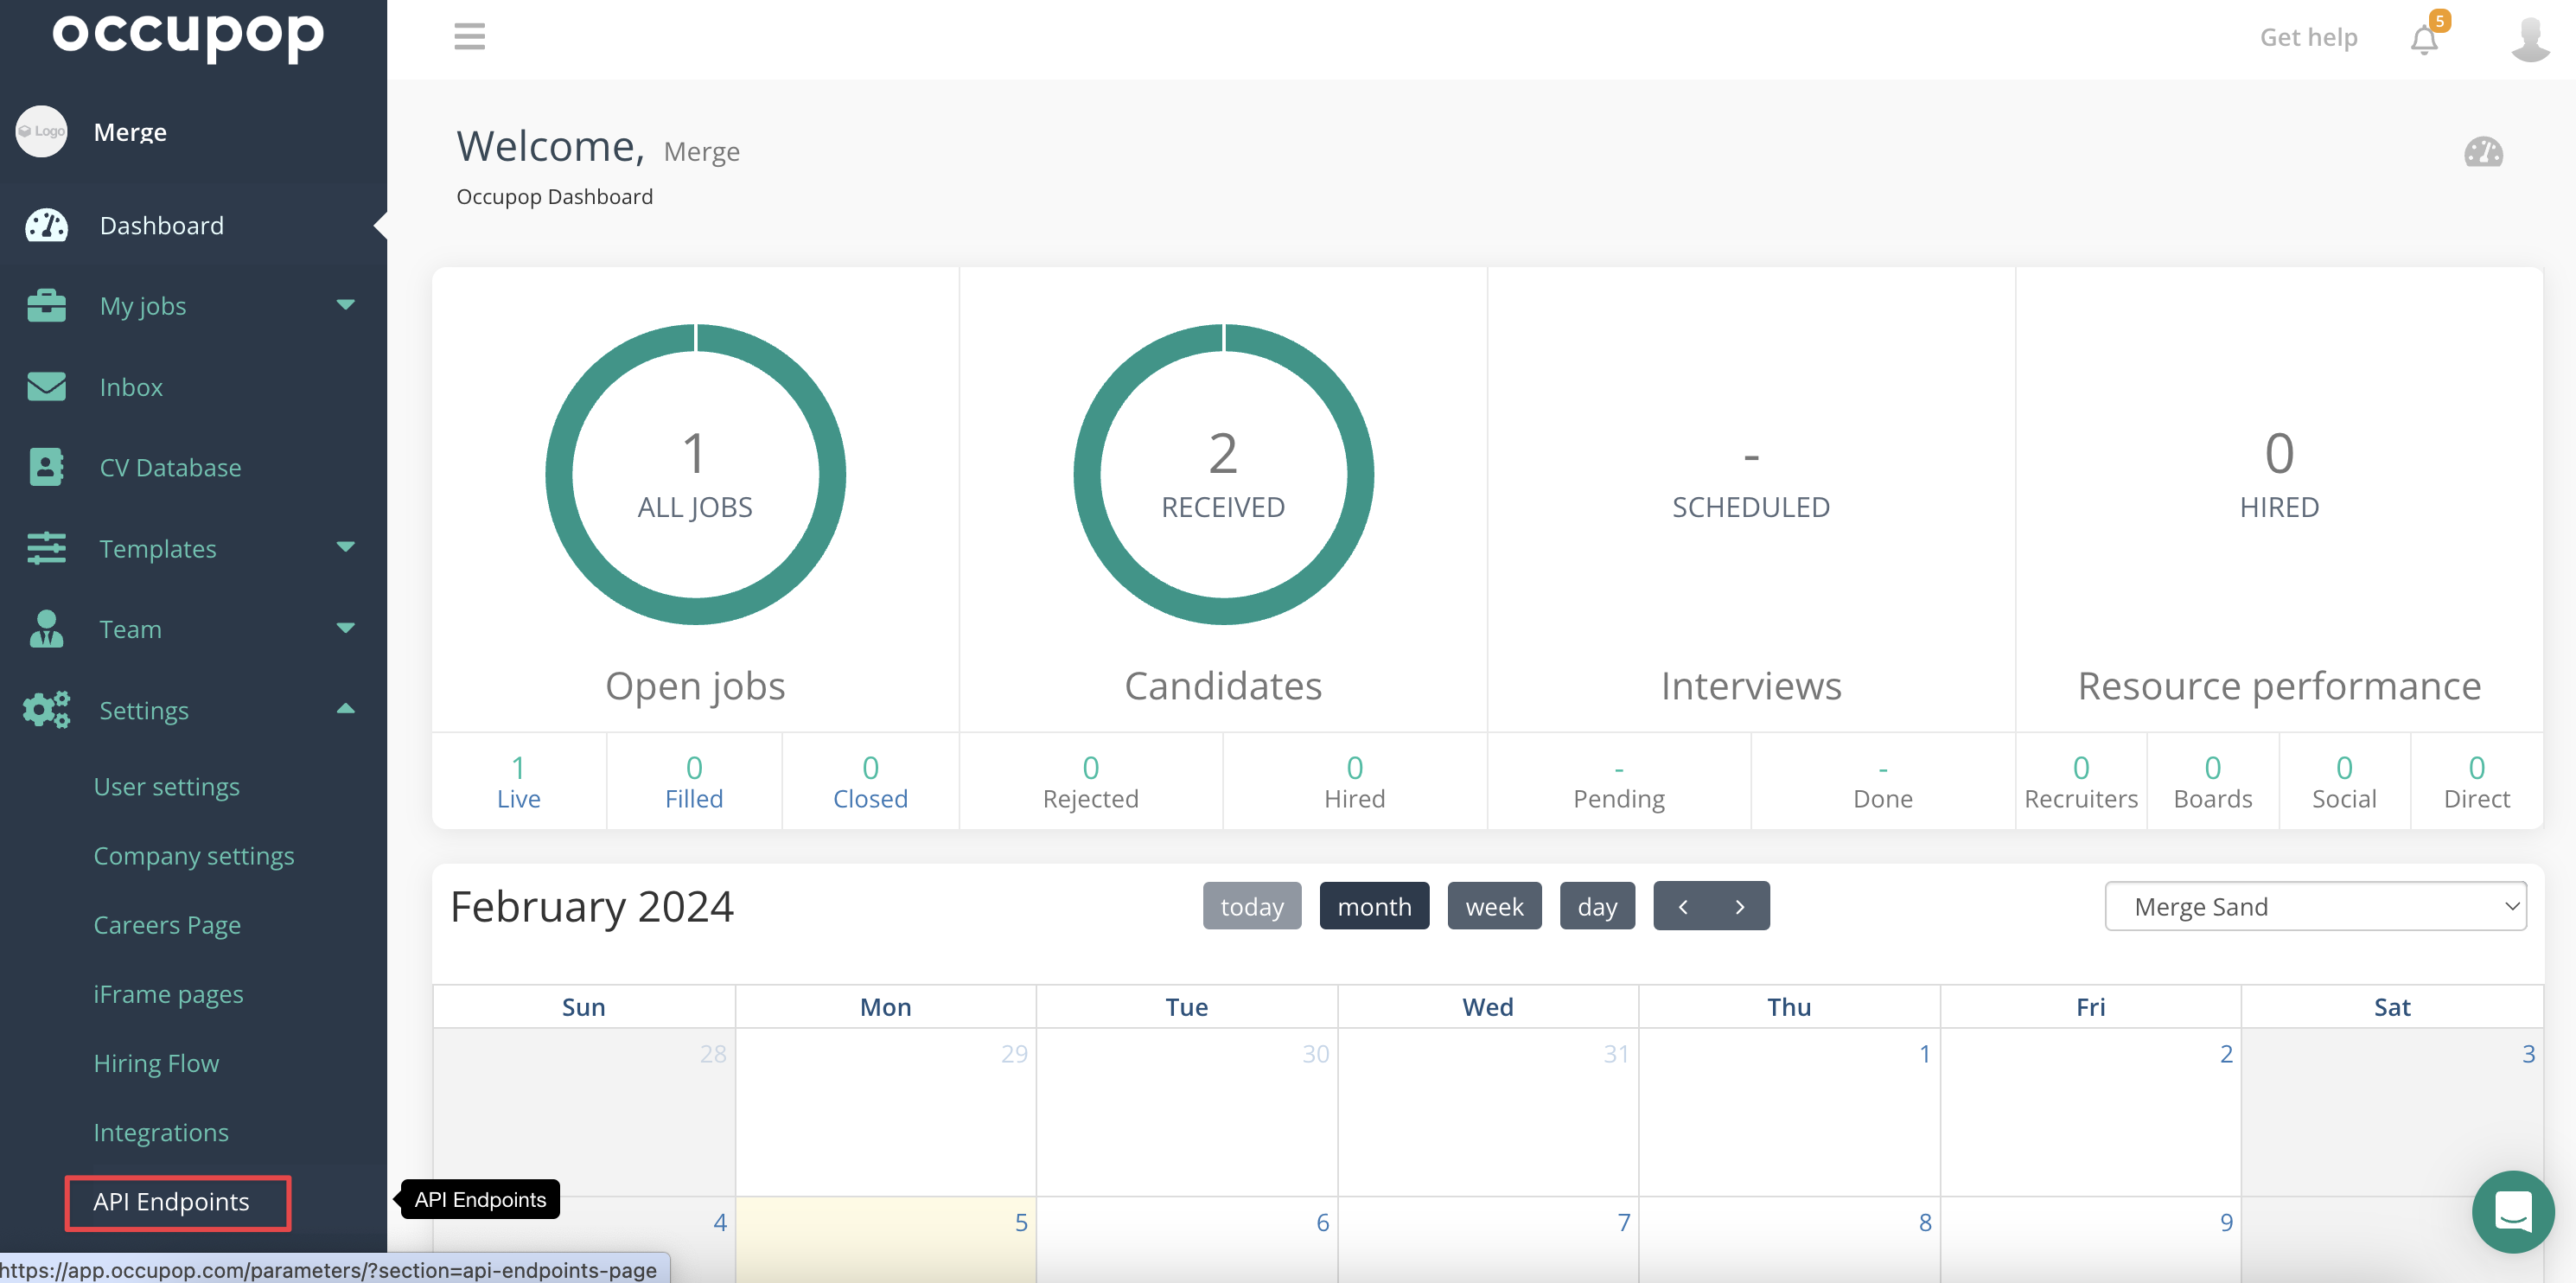The width and height of the screenshot is (2576, 1283).
Task: Click the user profile avatar icon
Action: (2529, 39)
